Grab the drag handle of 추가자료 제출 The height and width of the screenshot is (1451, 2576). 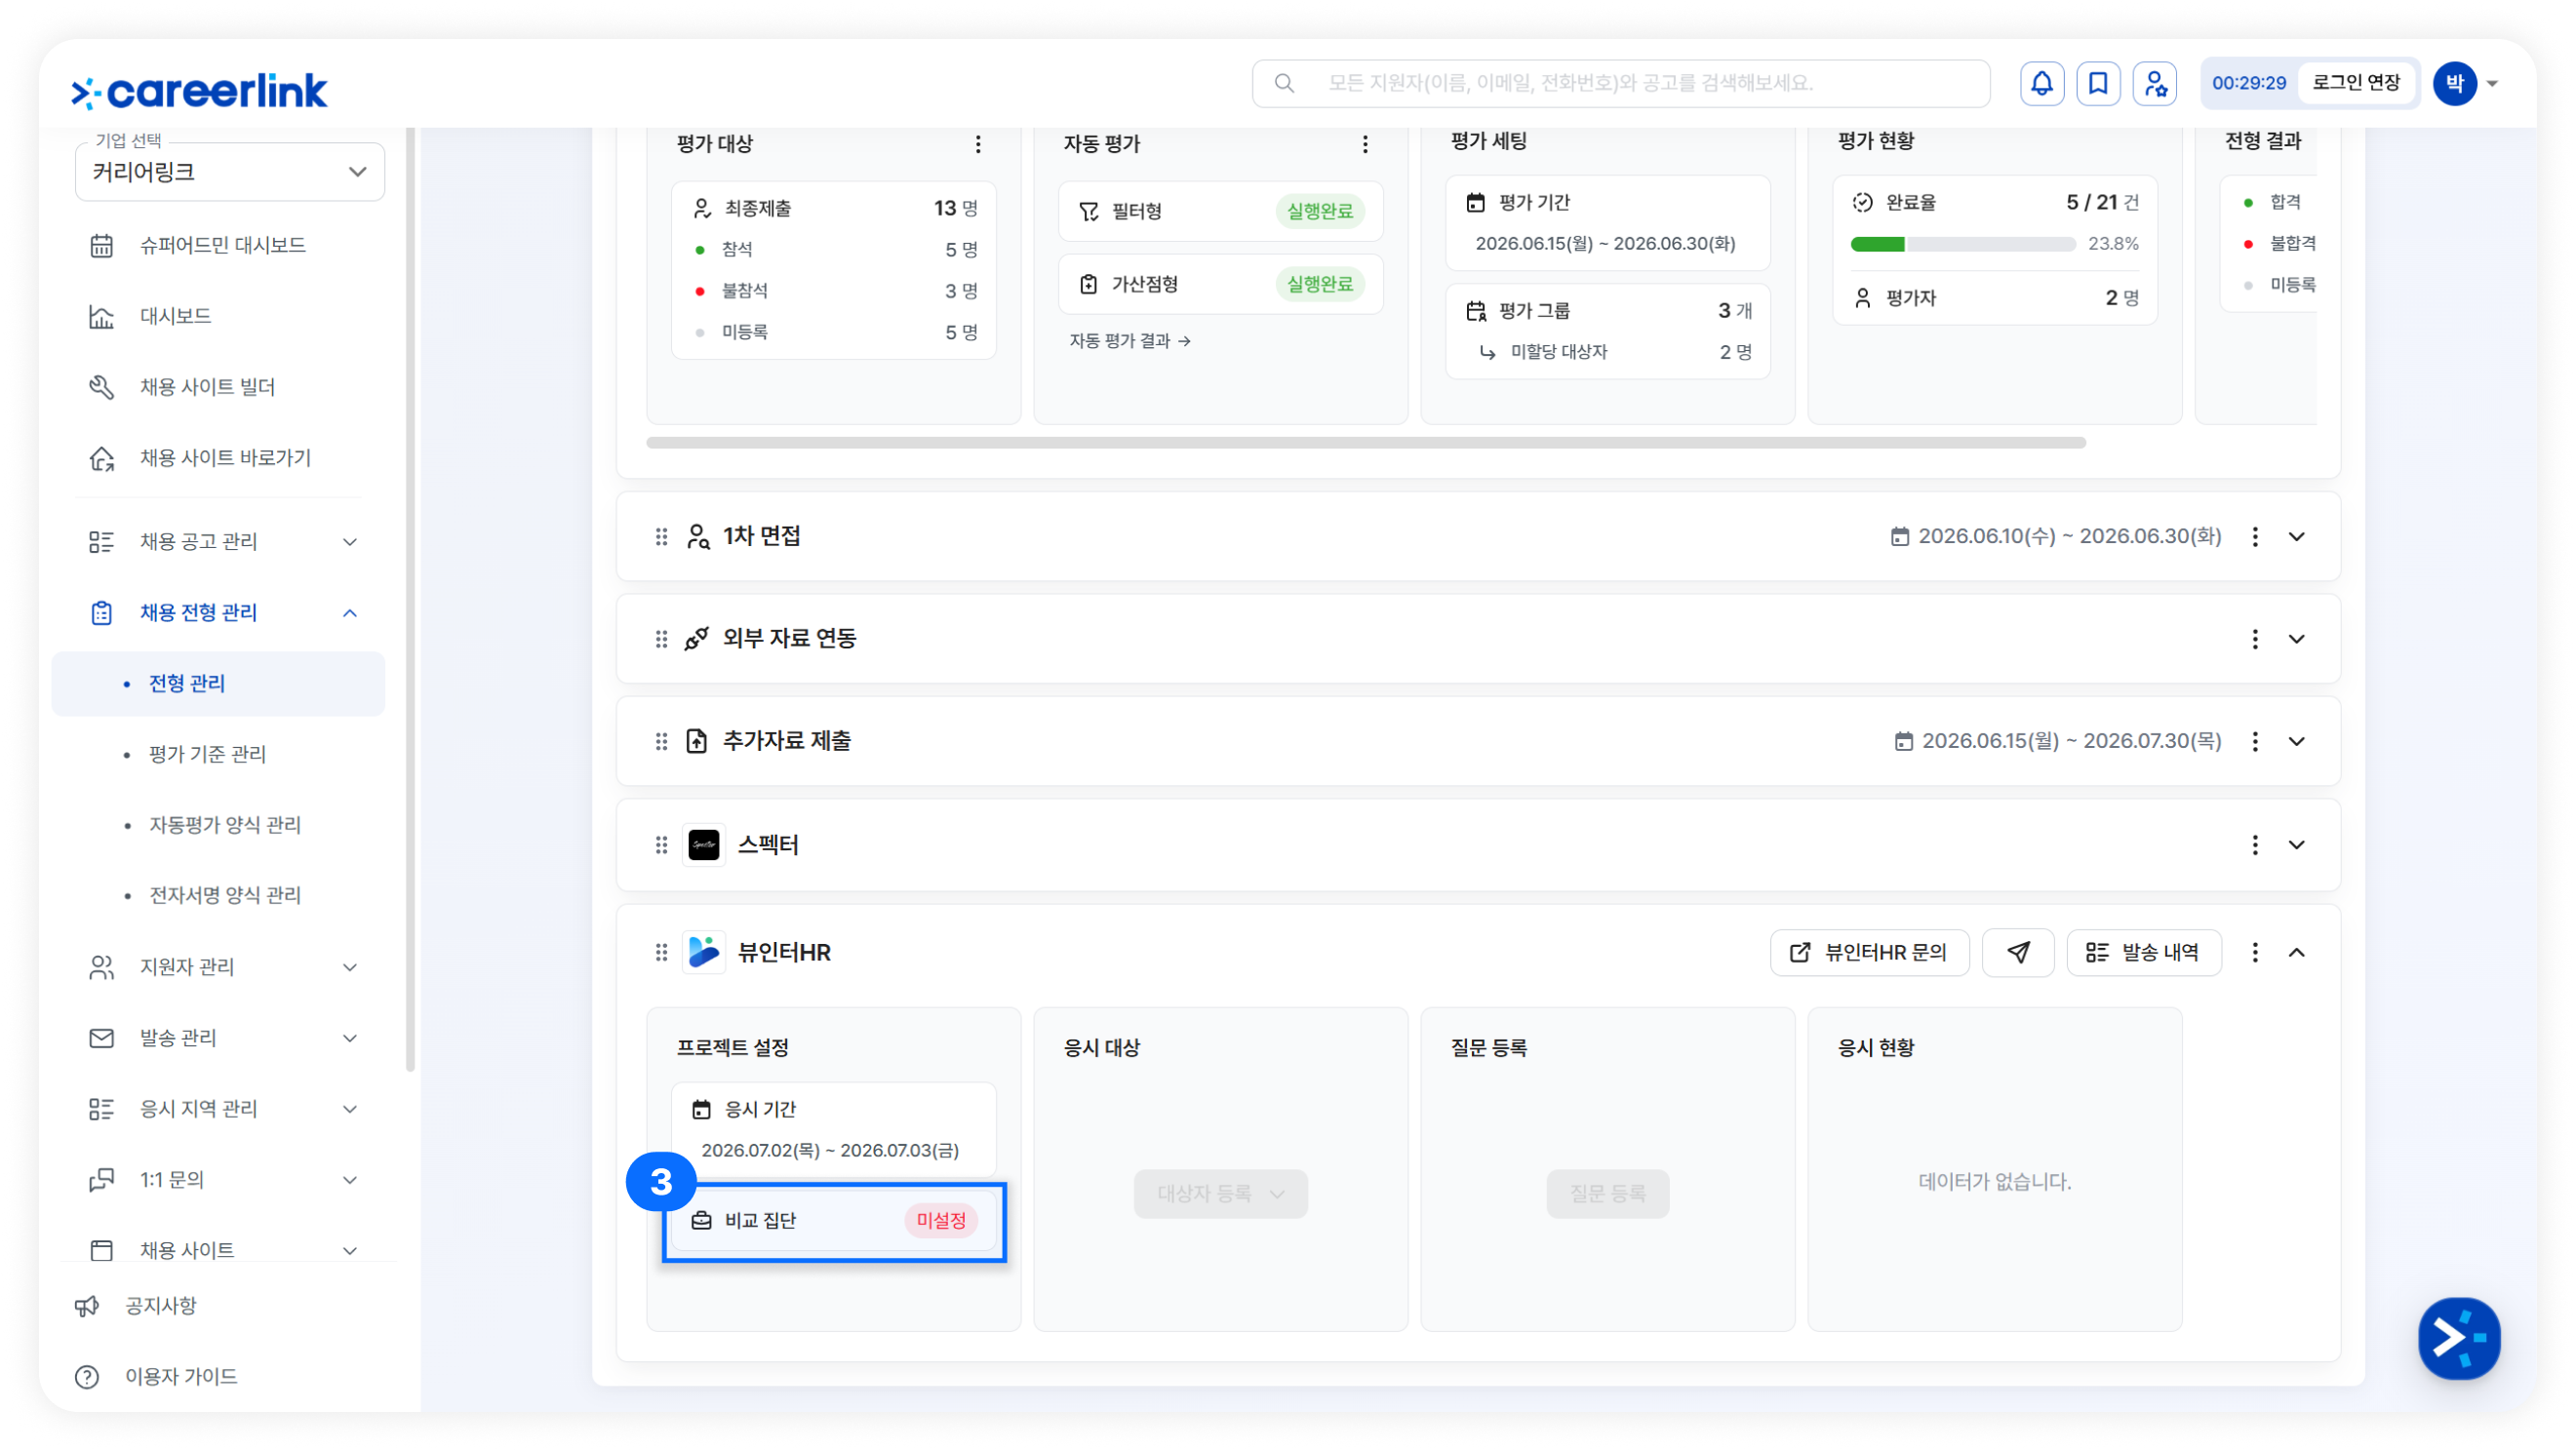tap(661, 741)
